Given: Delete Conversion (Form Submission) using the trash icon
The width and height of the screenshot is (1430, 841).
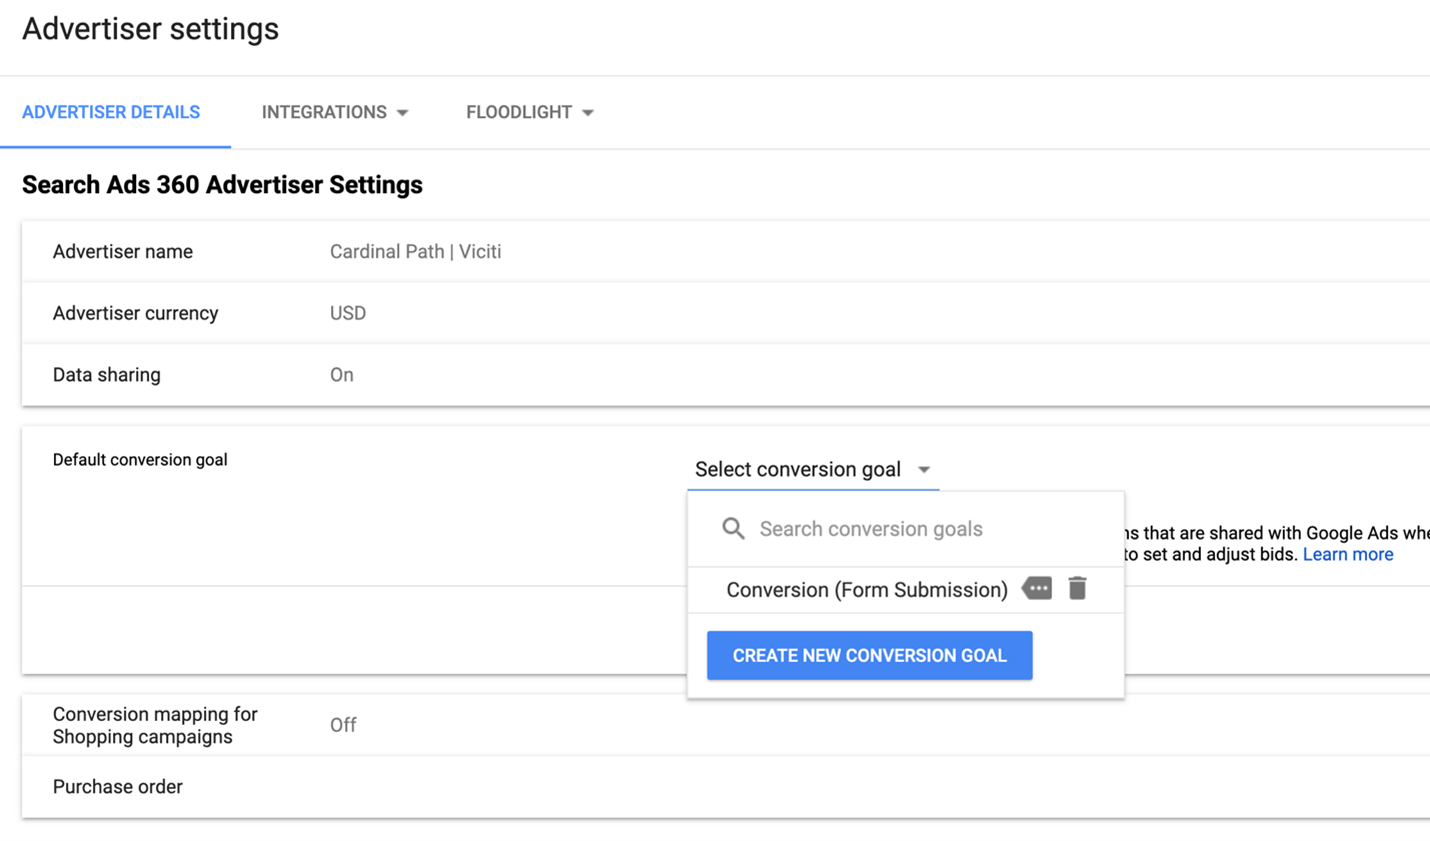Looking at the screenshot, I should pos(1077,589).
